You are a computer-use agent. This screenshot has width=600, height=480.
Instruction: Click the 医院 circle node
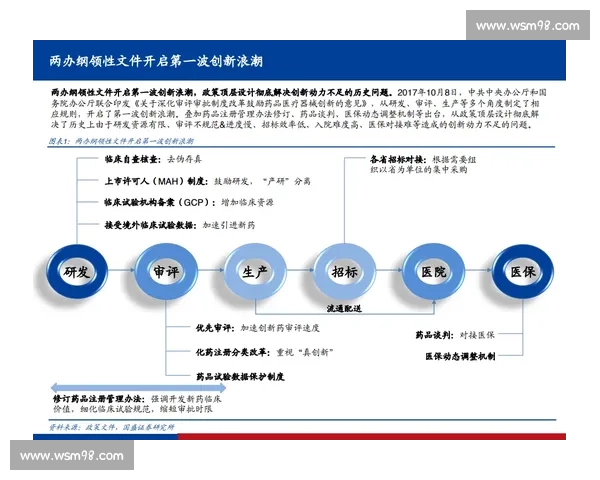click(x=434, y=272)
